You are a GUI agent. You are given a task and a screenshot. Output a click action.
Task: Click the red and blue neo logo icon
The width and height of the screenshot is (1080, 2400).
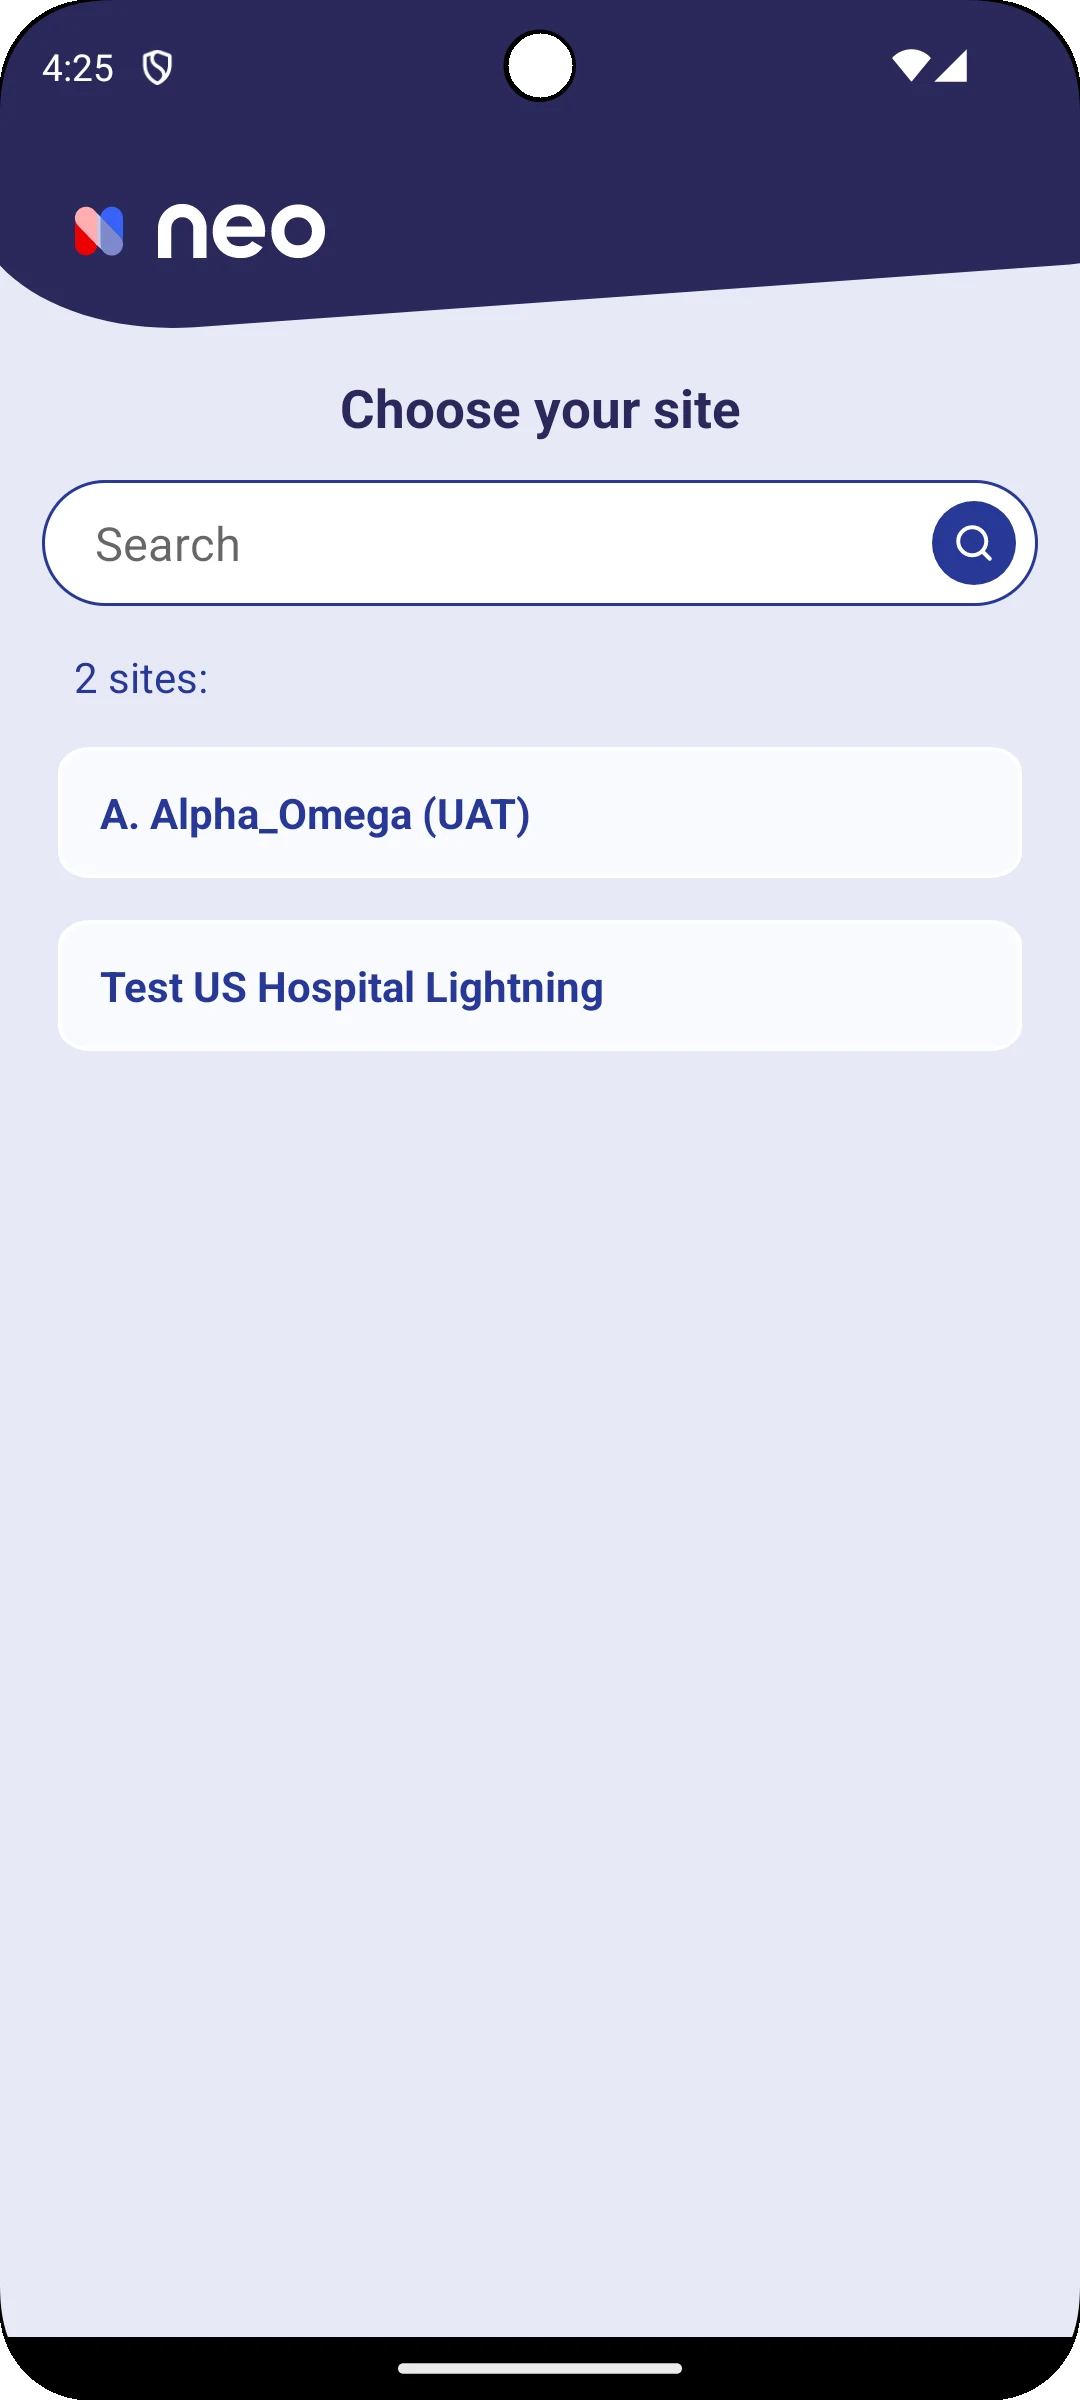[x=99, y=231]
